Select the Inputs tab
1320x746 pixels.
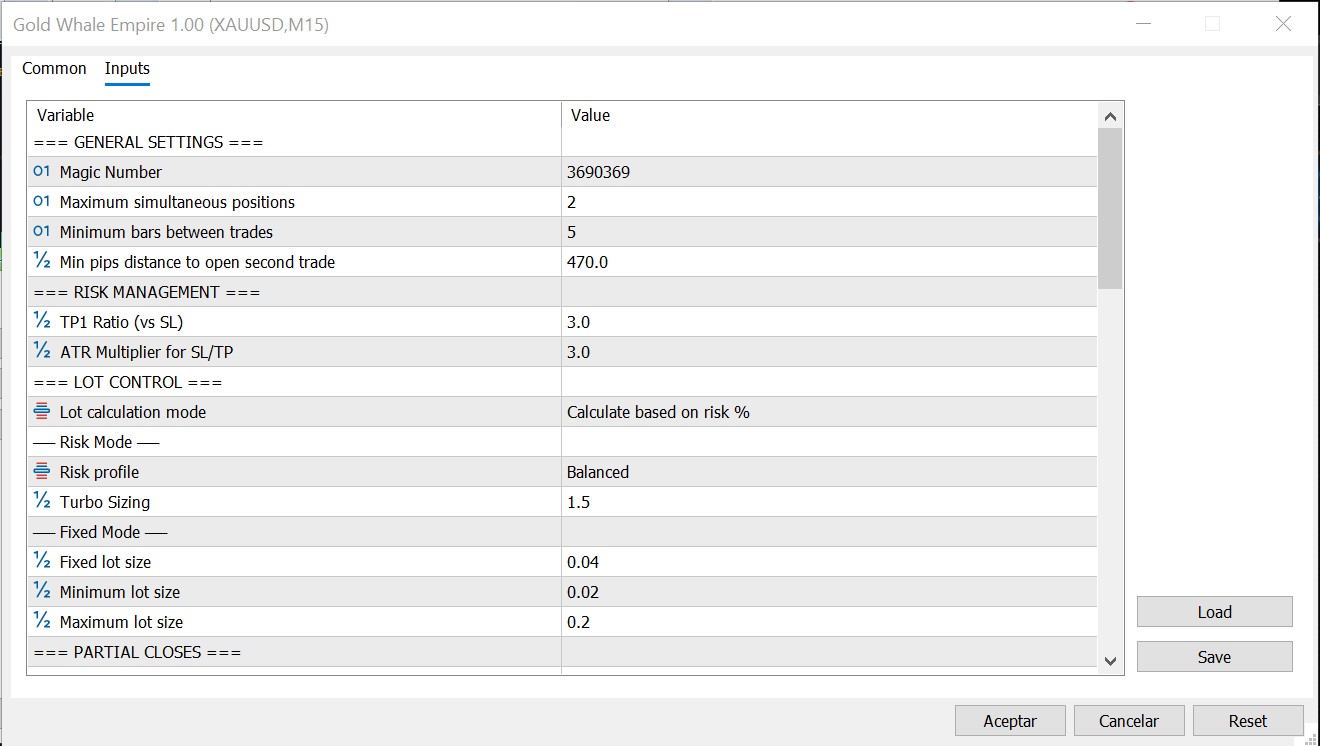[x=127, y=68]
